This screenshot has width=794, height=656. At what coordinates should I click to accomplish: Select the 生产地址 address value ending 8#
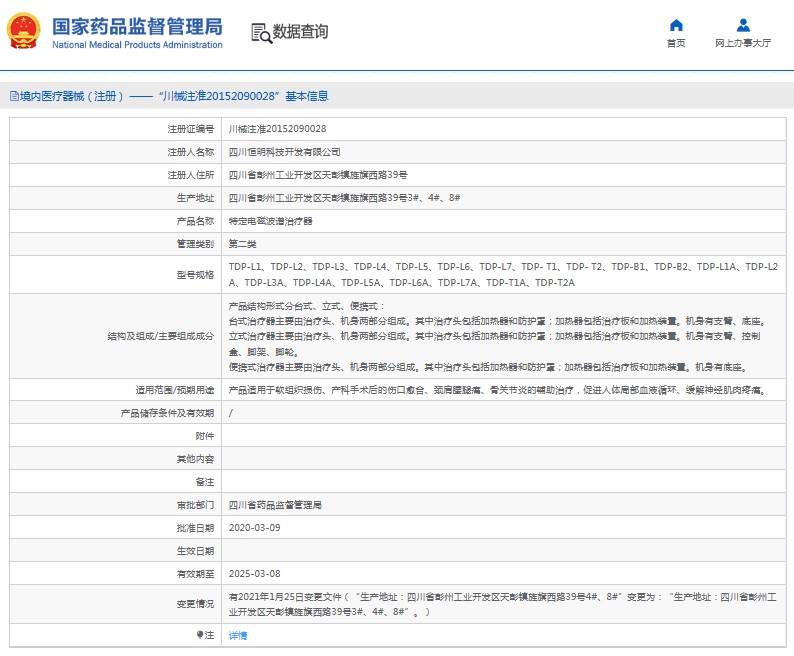point(344,198)
